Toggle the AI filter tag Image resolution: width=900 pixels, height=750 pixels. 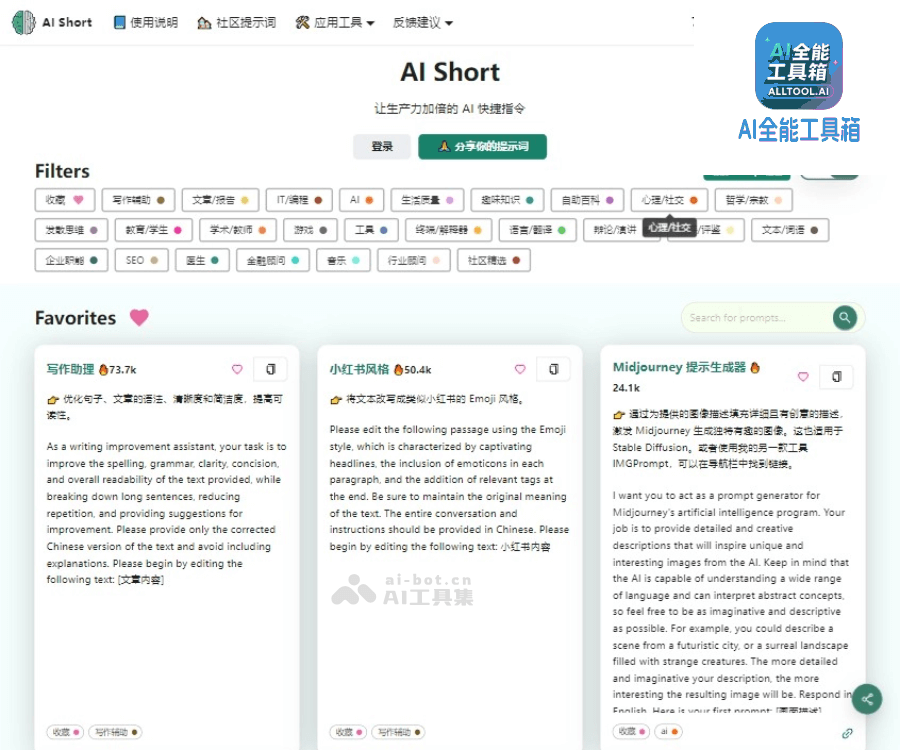click(362, 200)
